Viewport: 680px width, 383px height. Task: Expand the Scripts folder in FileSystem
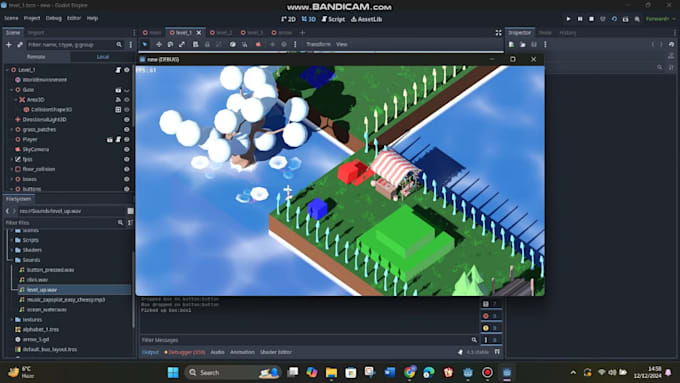[x=12, y=240]
